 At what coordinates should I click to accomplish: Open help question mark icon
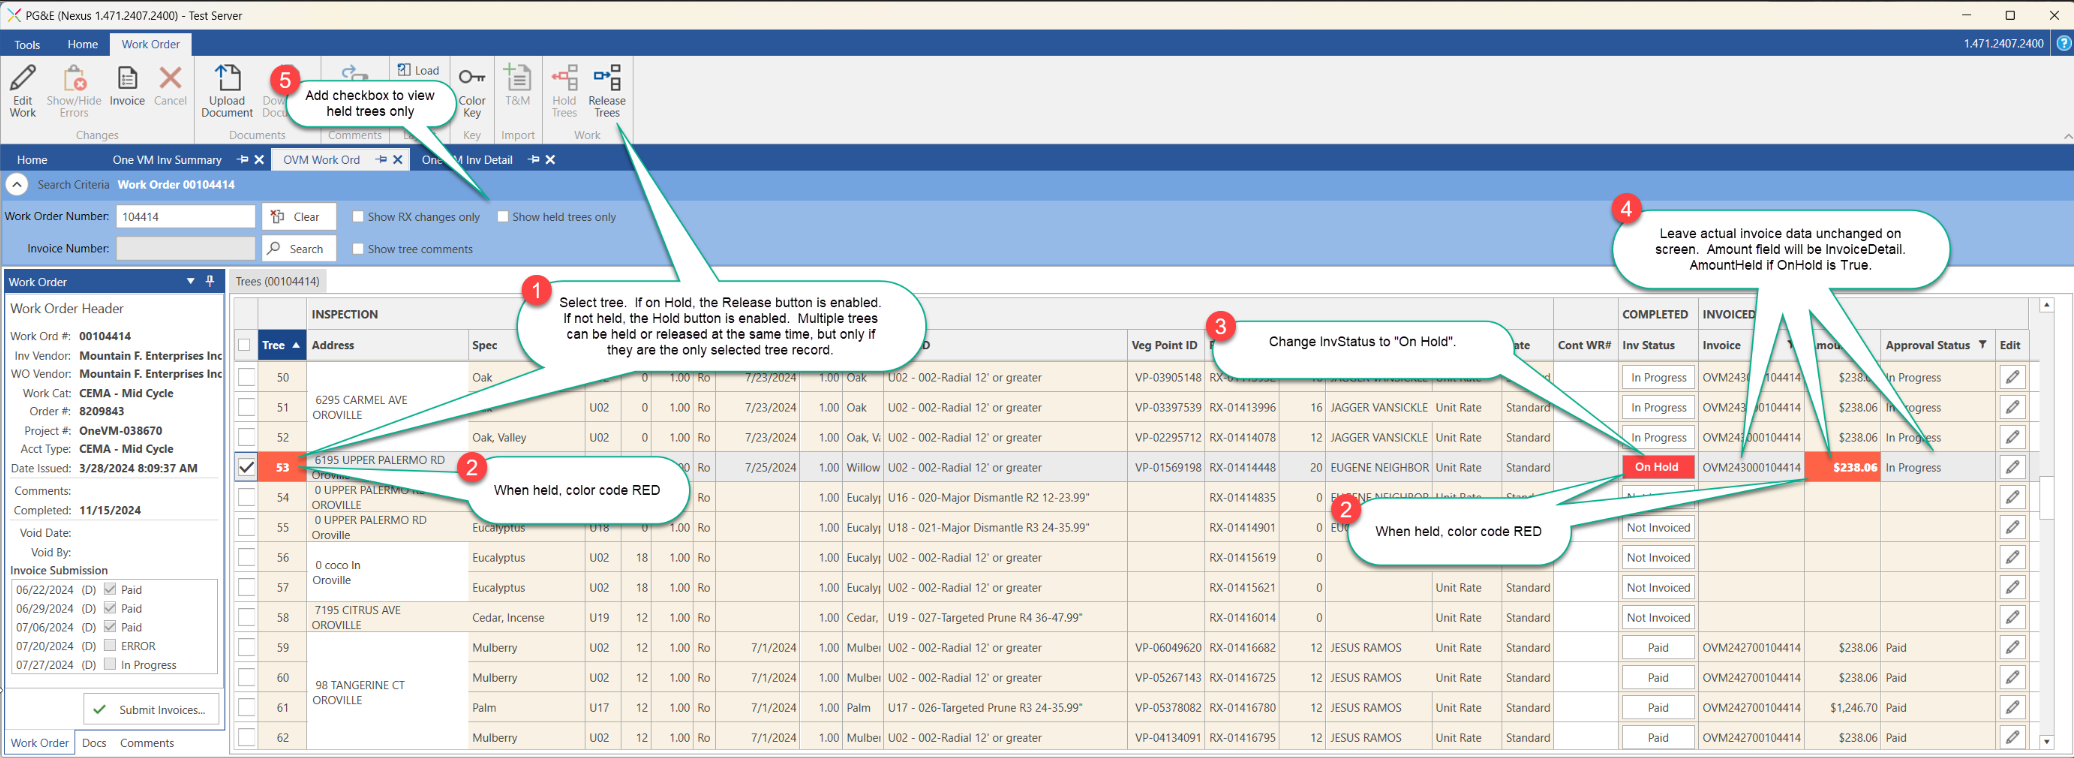point(2063,44)
